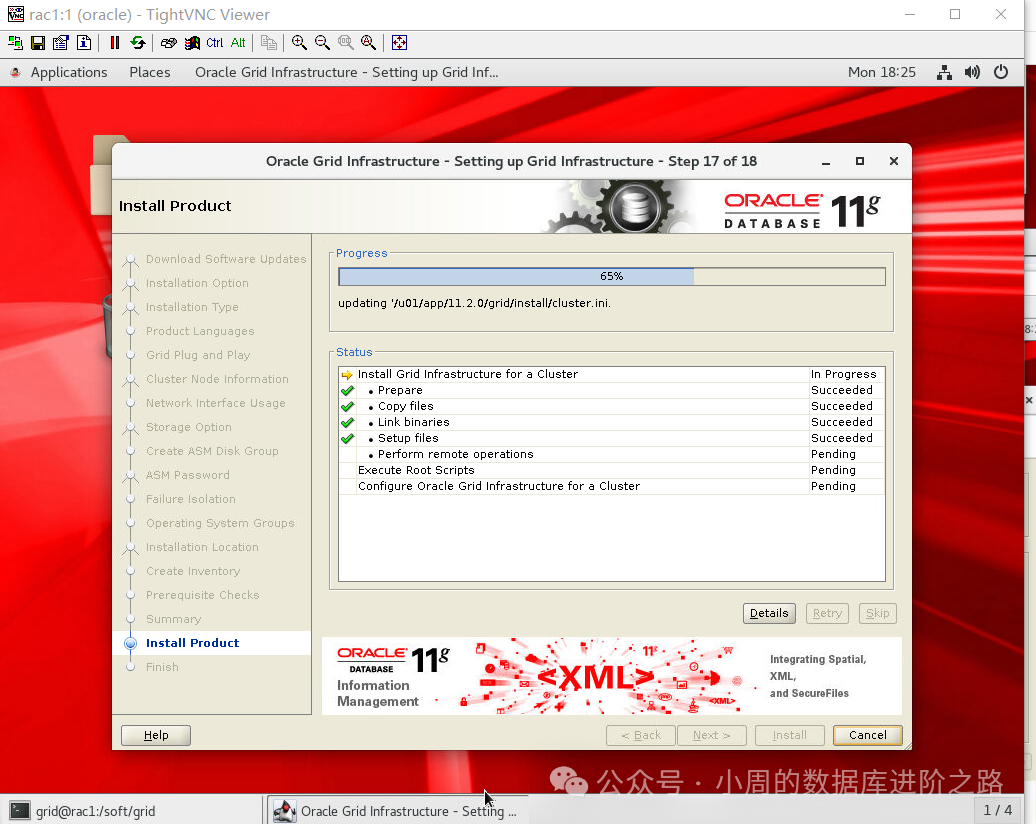This screenshot has height=824, width=1036.
Task: Select the ASM Password step
Action: (x=188, y=475)
